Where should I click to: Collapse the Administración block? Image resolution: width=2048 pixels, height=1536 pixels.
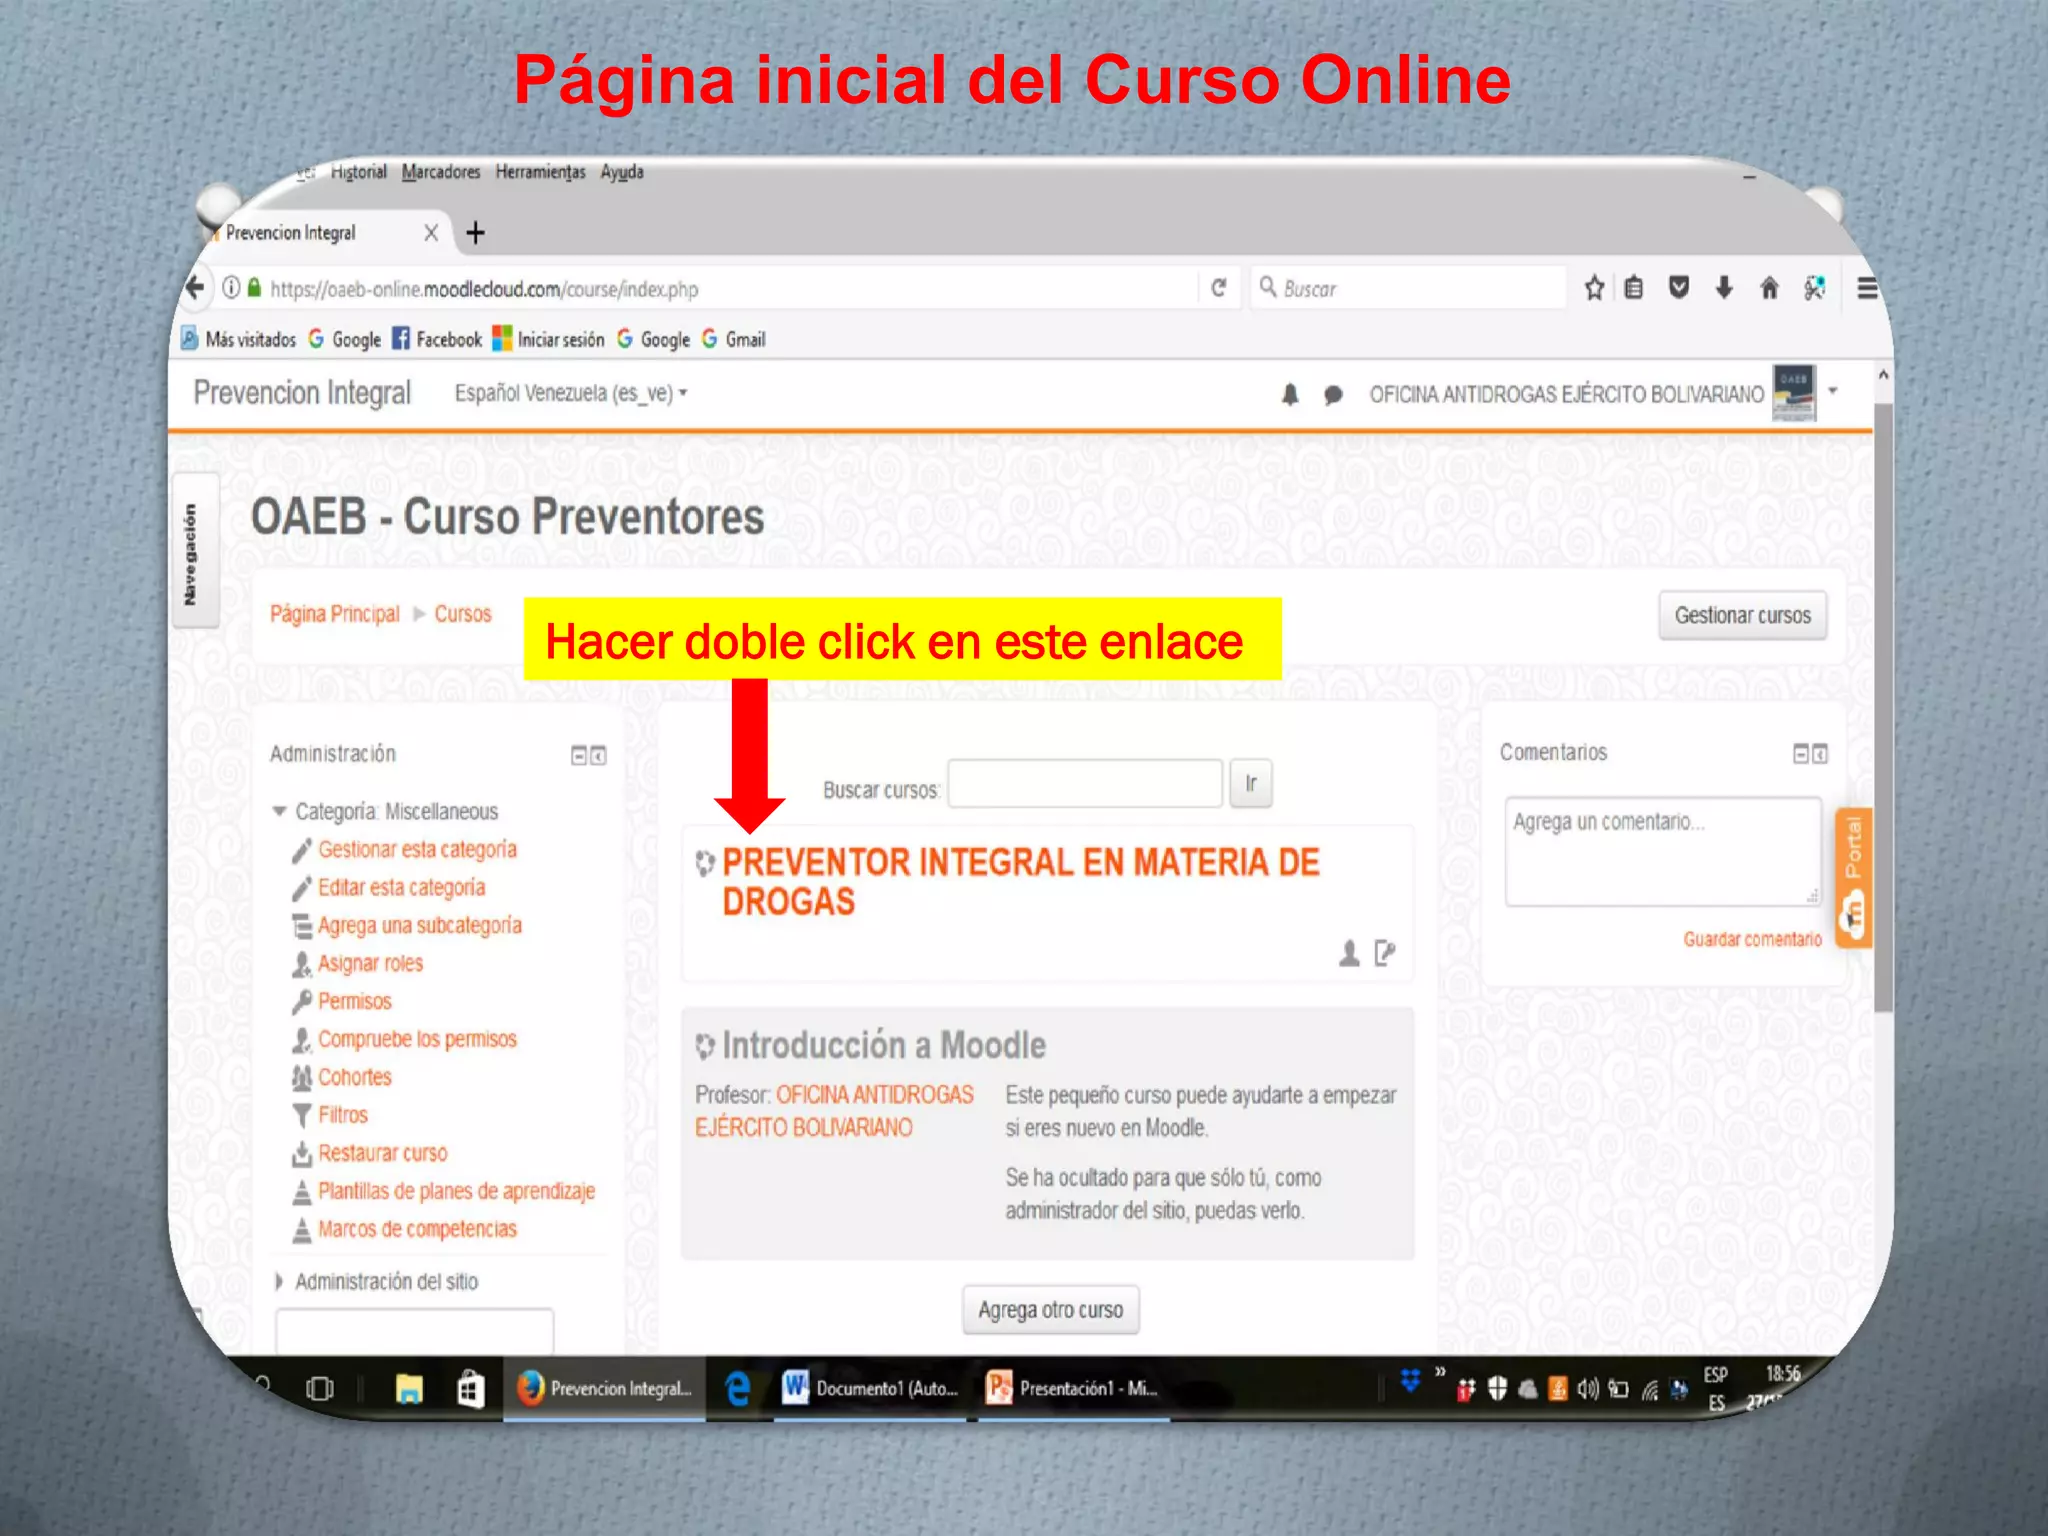(x=579, y=755)
